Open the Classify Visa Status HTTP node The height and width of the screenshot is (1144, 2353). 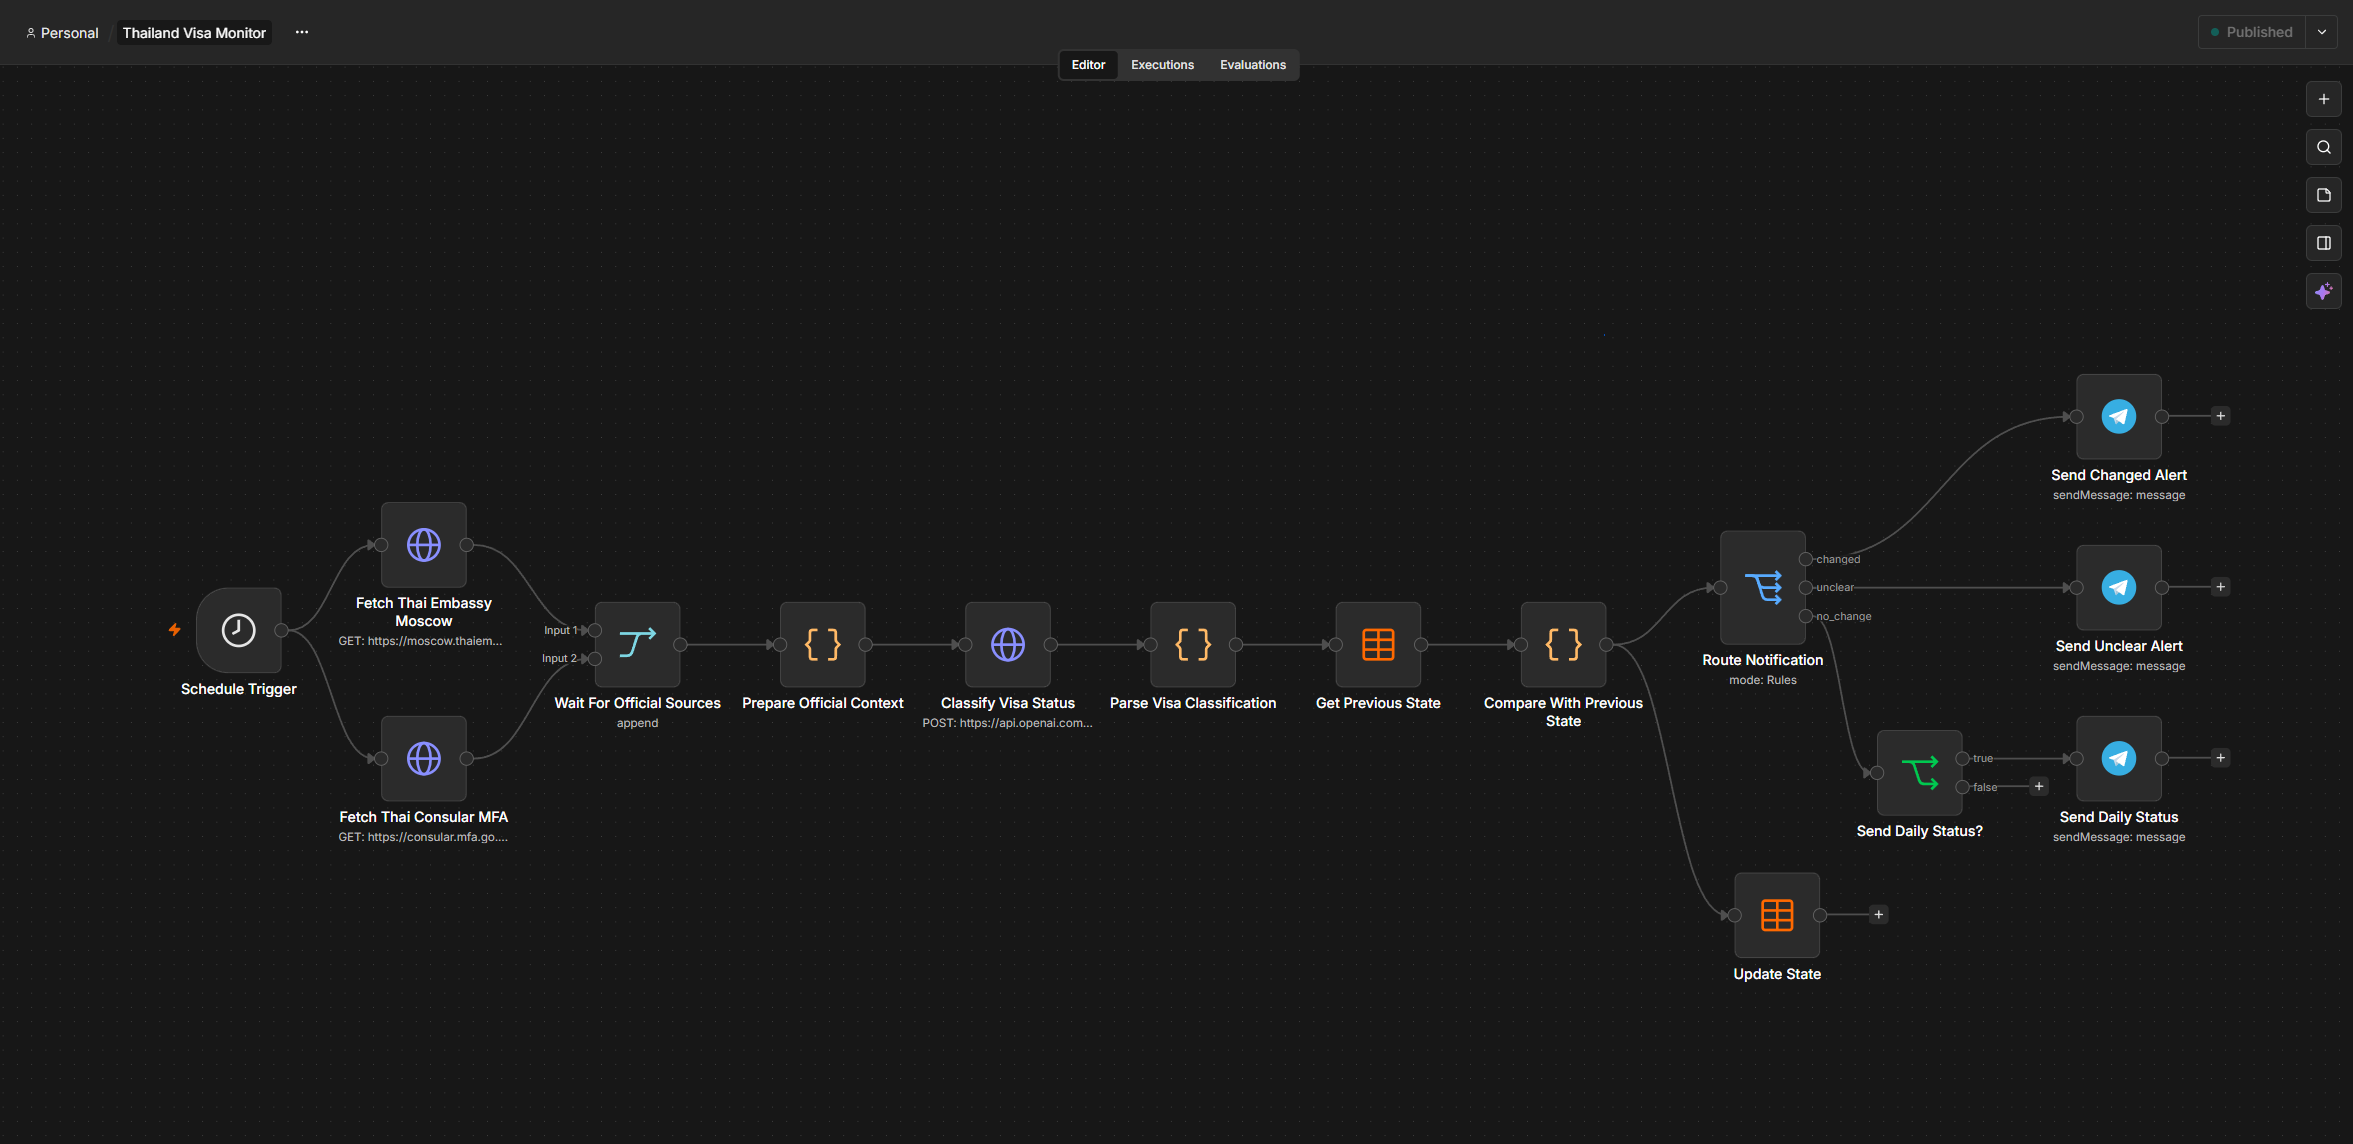tap(1008, 644)
